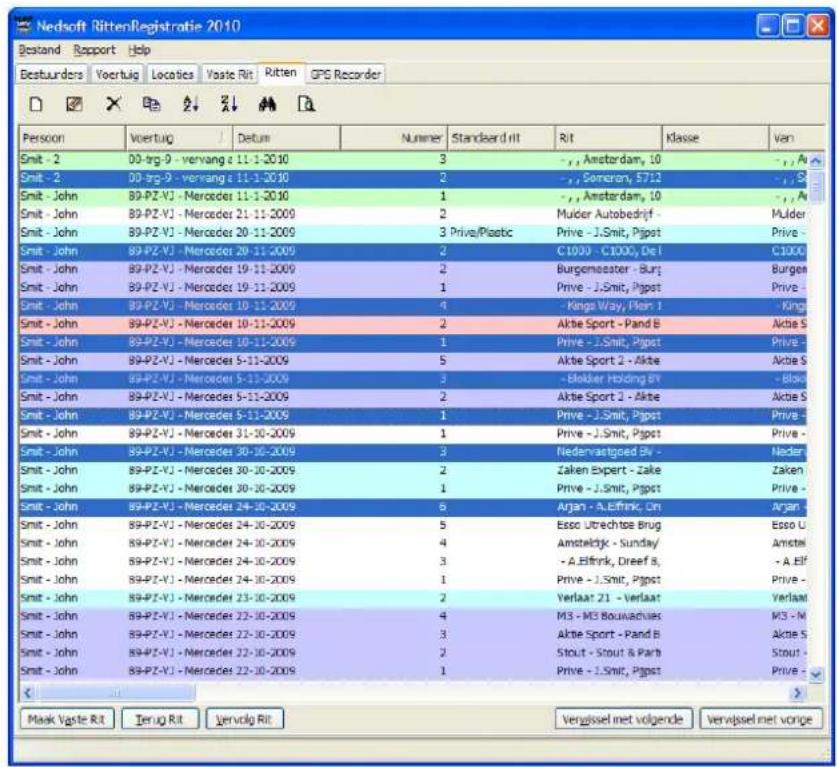Sort descending with the Z-A icon

pyautogui.click(x=229, y=104)
